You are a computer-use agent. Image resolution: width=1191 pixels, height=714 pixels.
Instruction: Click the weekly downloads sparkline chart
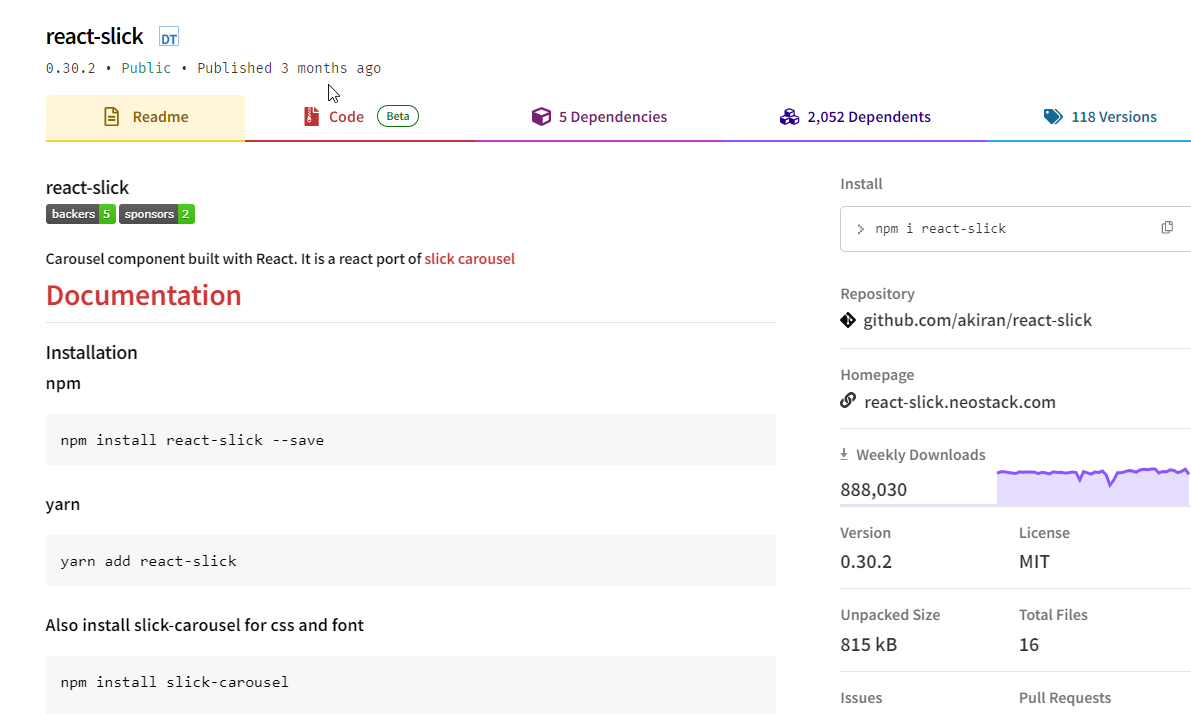click(x=1093, y=487)
